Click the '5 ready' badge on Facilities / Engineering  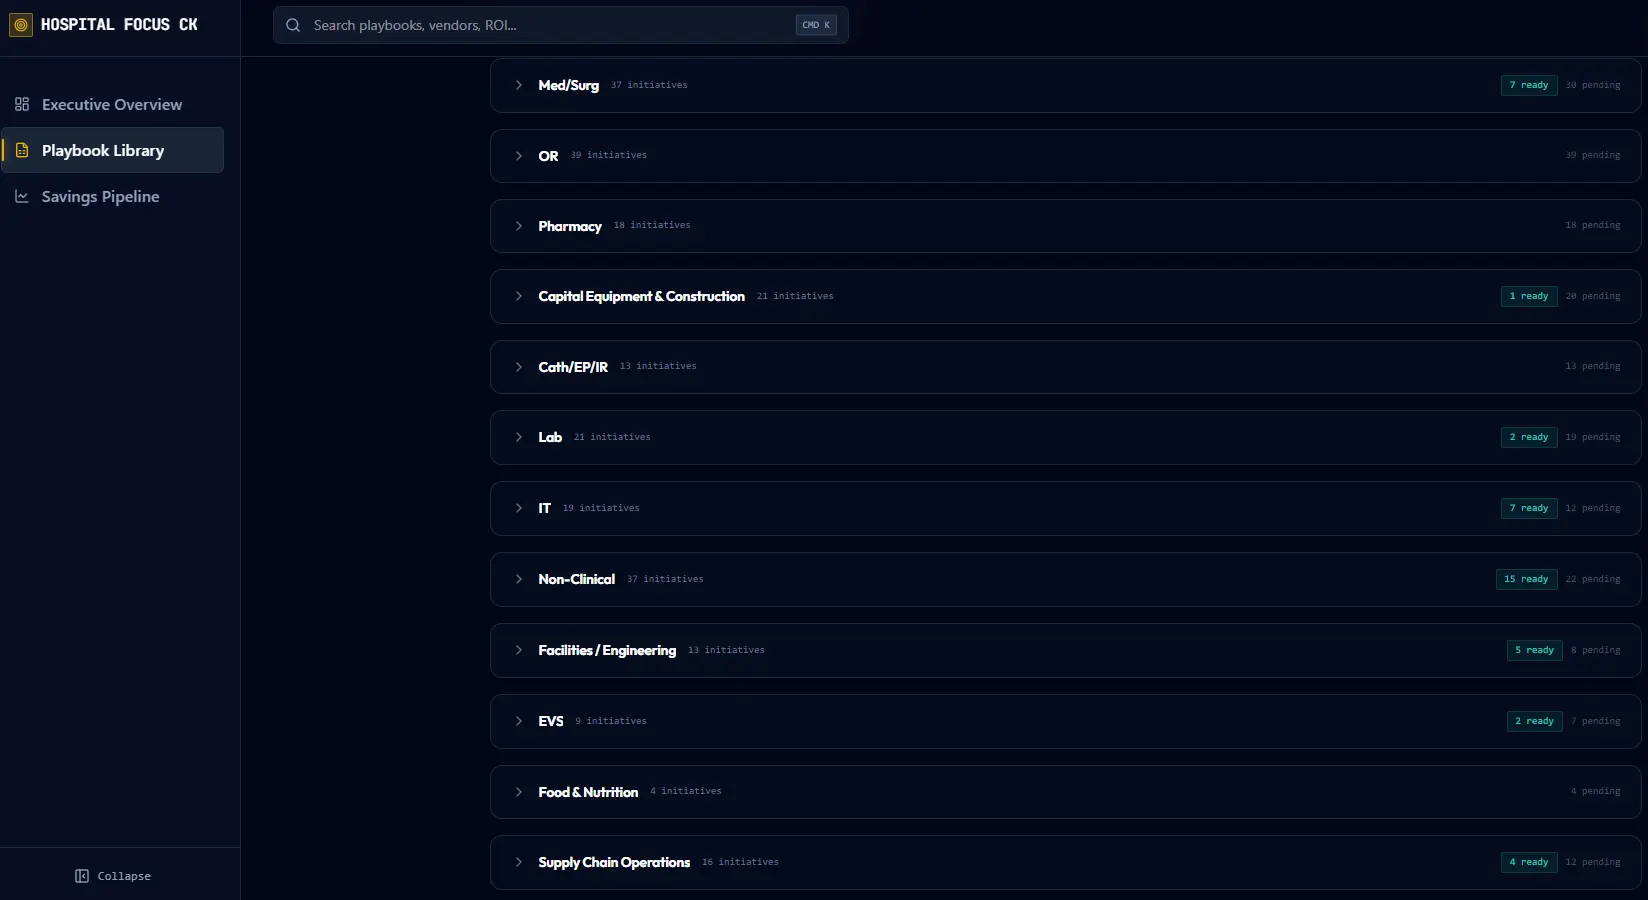(1534, 650)
